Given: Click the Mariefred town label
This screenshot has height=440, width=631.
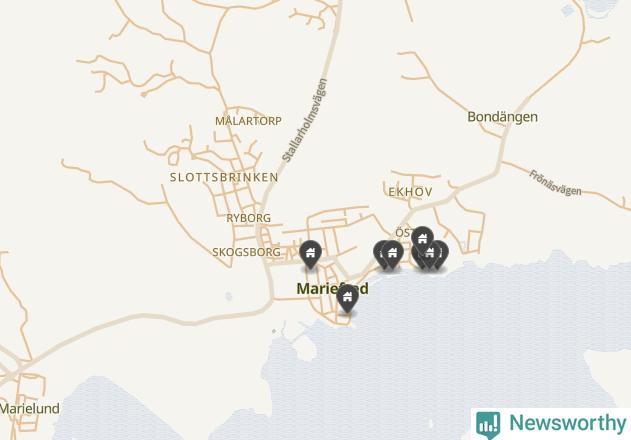Looking at the screenshot, I should [x=332, y=289].
